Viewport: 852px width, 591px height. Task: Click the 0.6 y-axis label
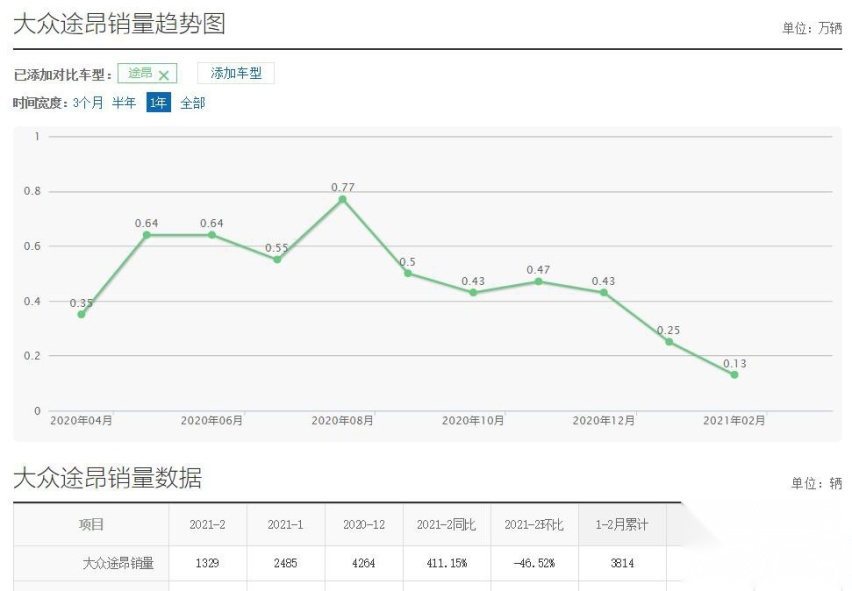click(x=32, y=246)
